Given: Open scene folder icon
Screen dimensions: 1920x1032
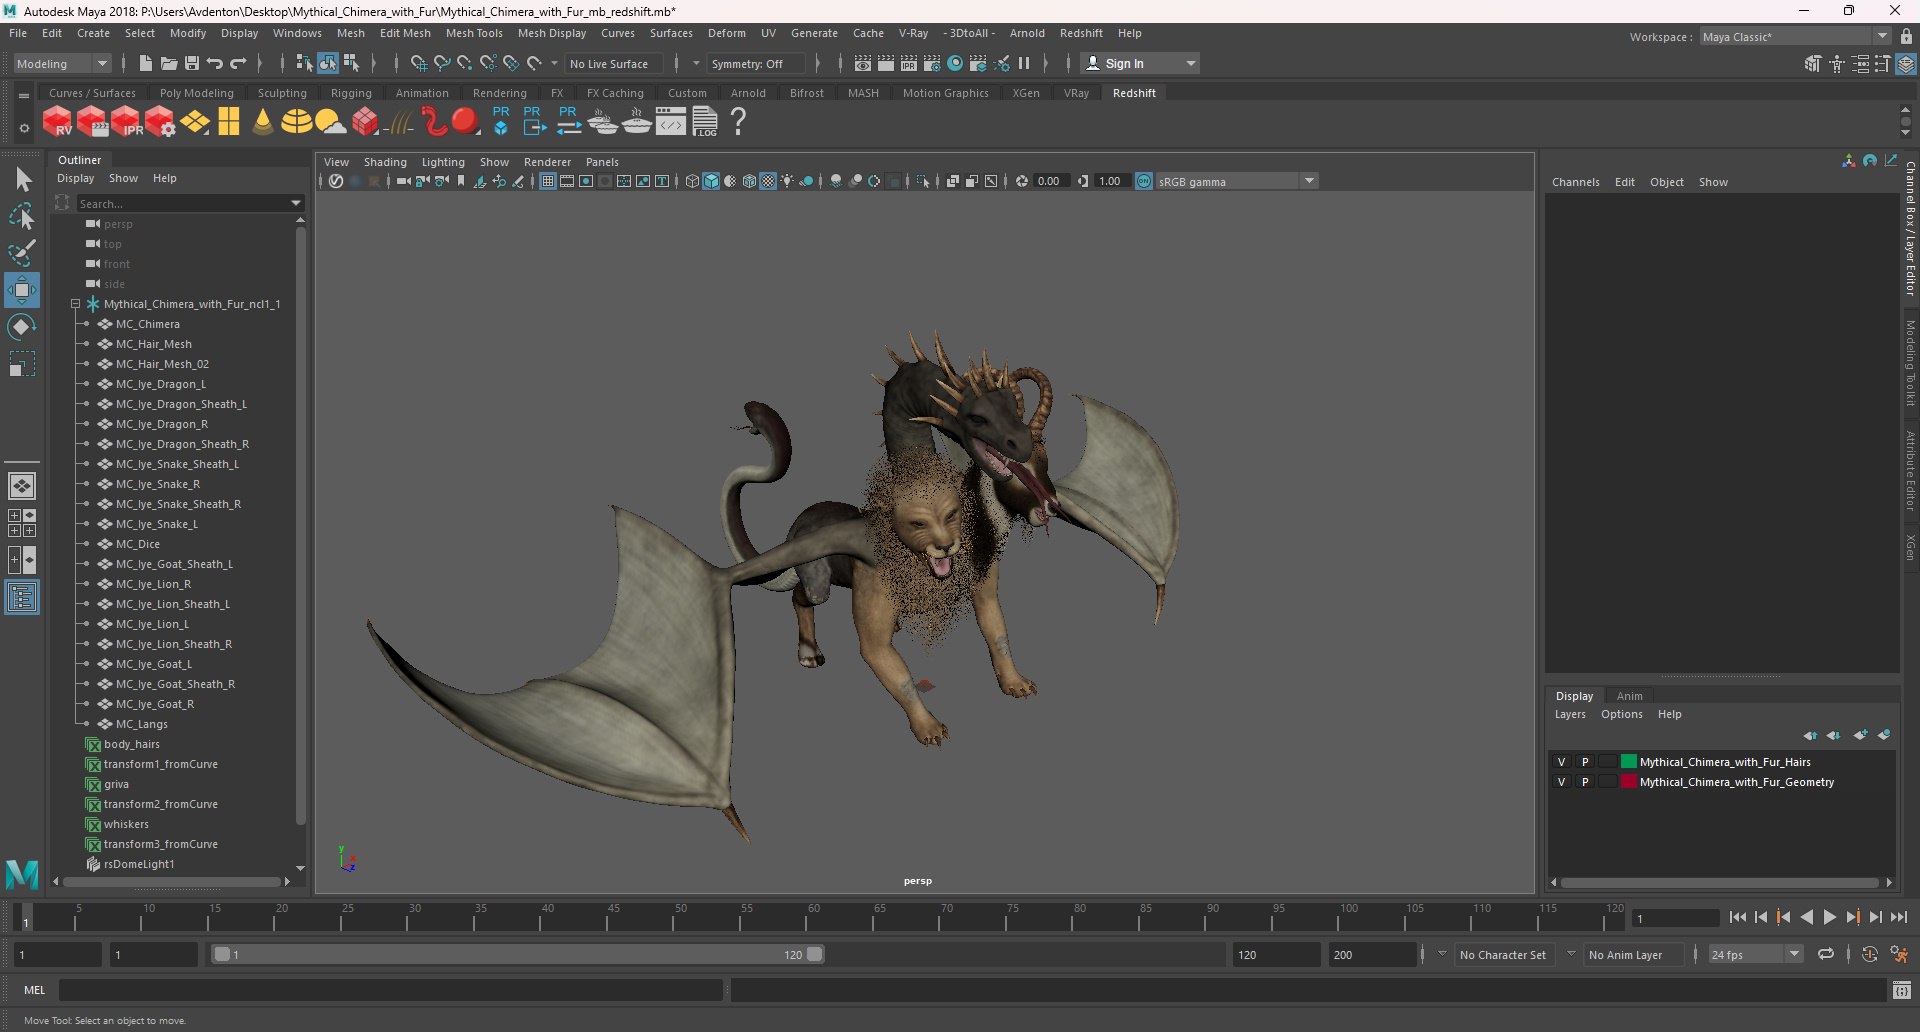Looking at the screenshot, I should click(169, 63).
